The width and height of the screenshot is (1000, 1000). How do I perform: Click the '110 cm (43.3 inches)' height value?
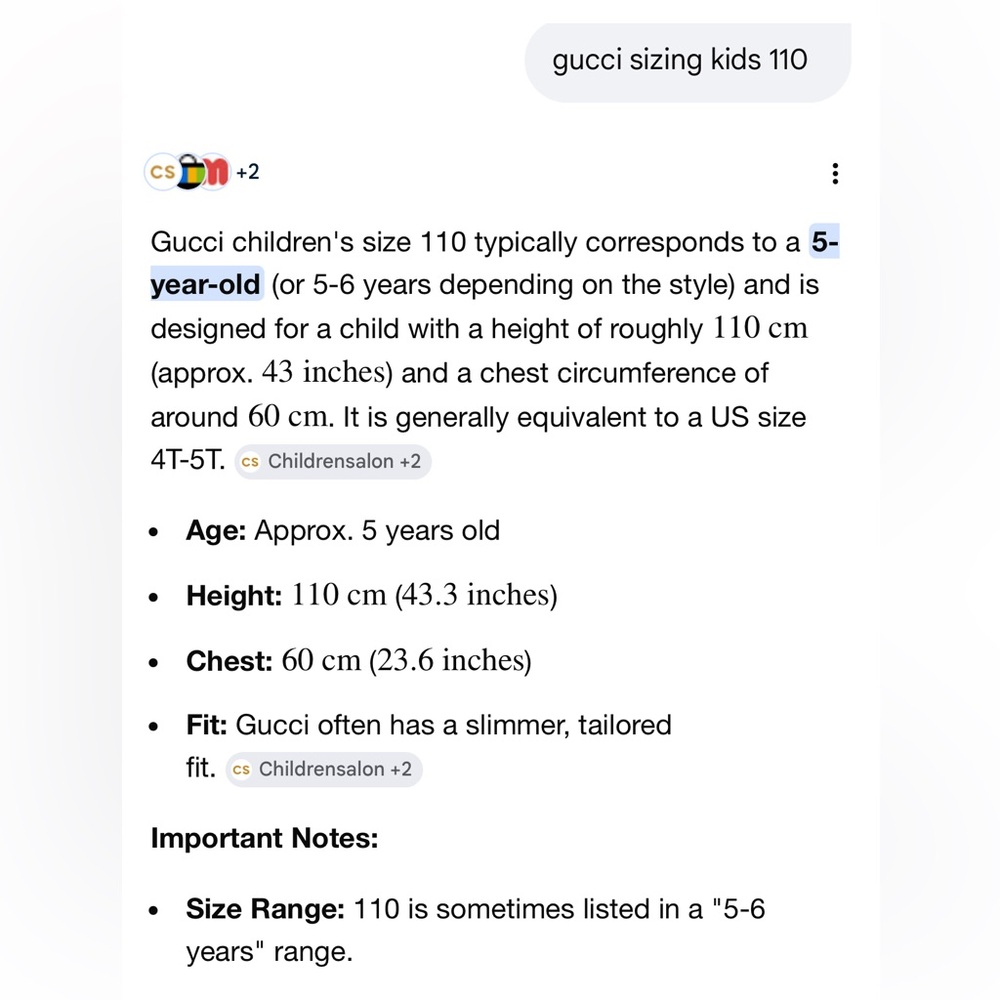[x=424, y=595]
